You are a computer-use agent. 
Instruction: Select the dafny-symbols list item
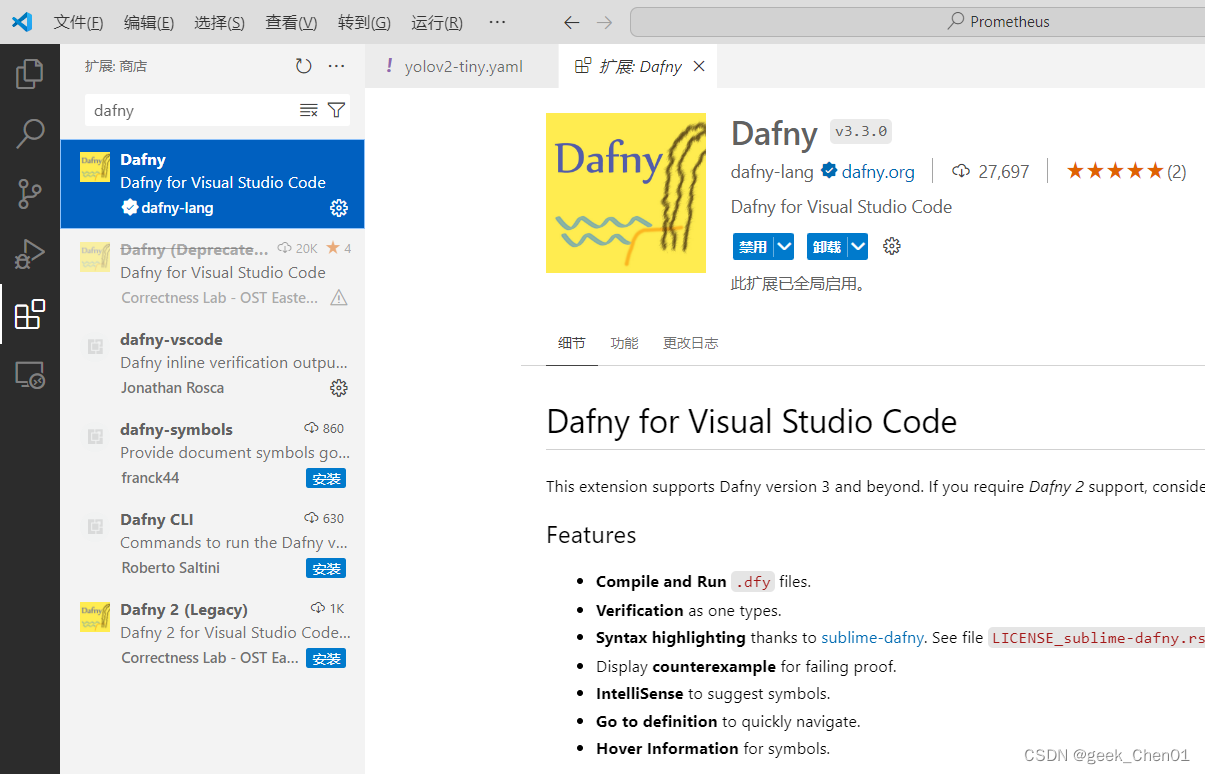(212, 454)
